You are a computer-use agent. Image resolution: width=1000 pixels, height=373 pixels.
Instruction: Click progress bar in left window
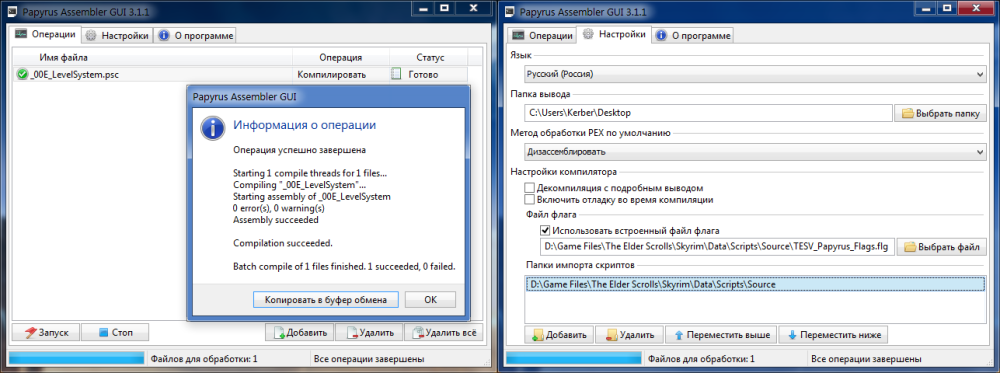pos(77,359)
